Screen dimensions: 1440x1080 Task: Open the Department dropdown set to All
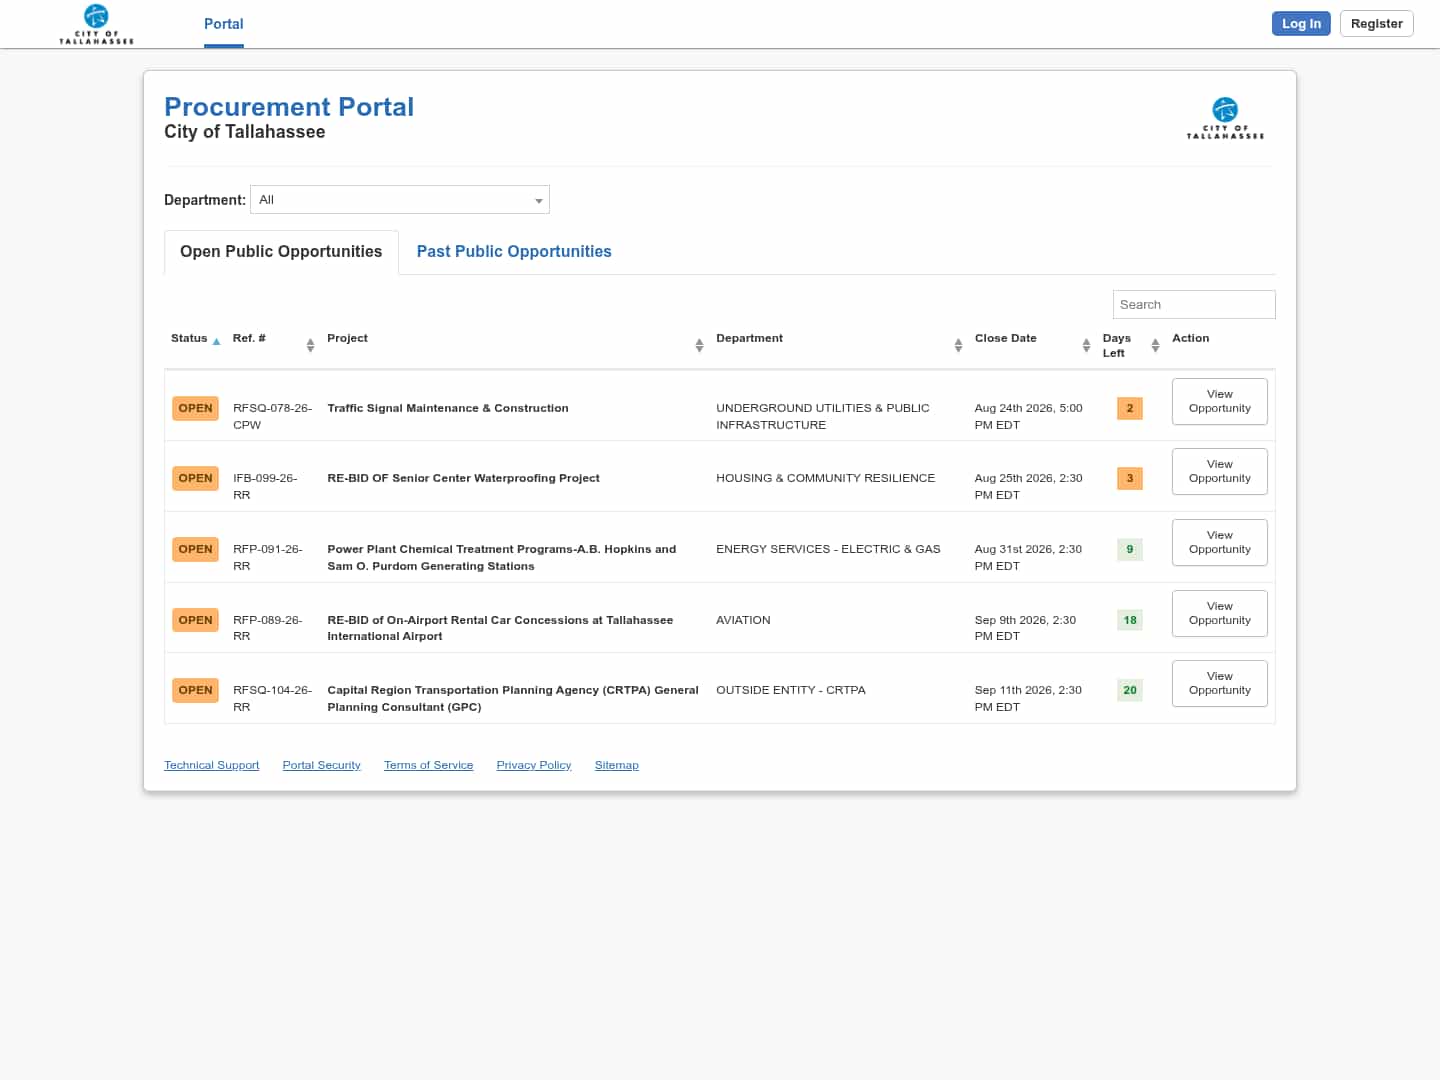(400, 200)
